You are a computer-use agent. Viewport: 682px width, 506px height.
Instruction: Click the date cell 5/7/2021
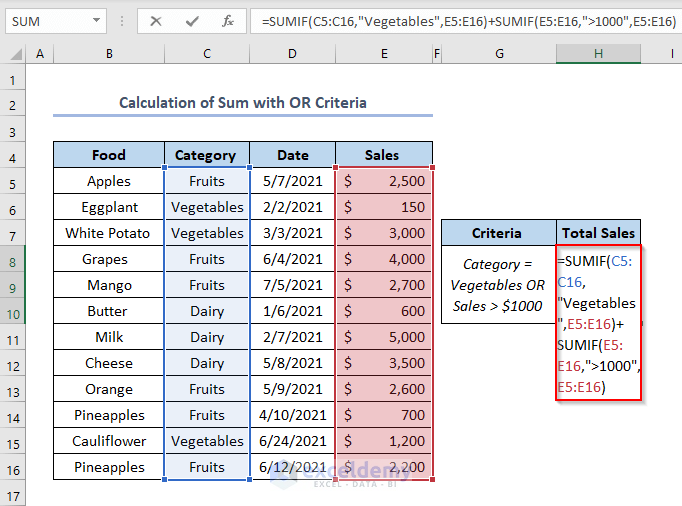point(293,181)
